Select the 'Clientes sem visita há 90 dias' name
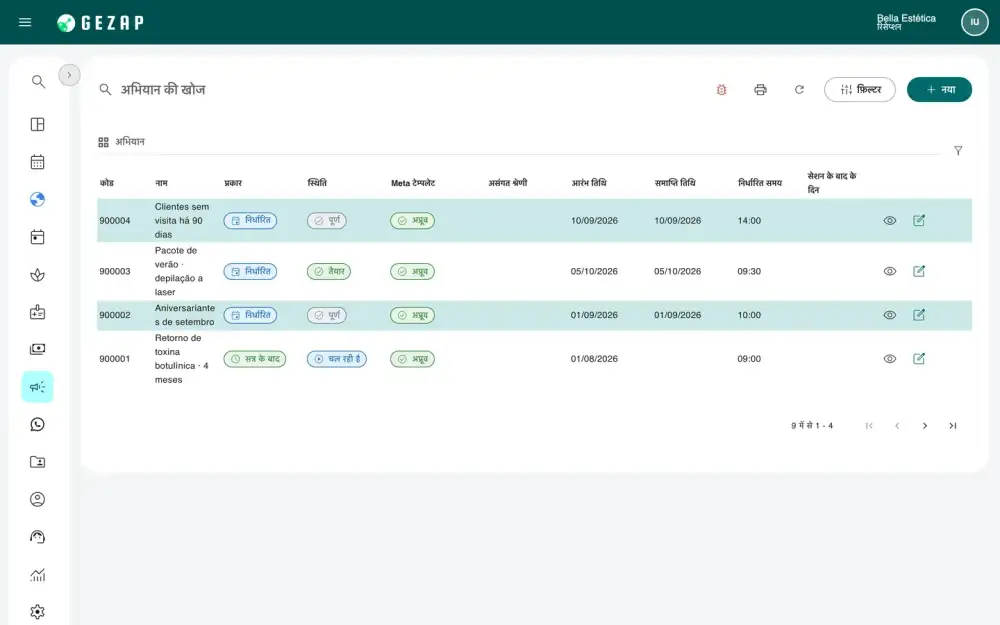 click(182, 221)
